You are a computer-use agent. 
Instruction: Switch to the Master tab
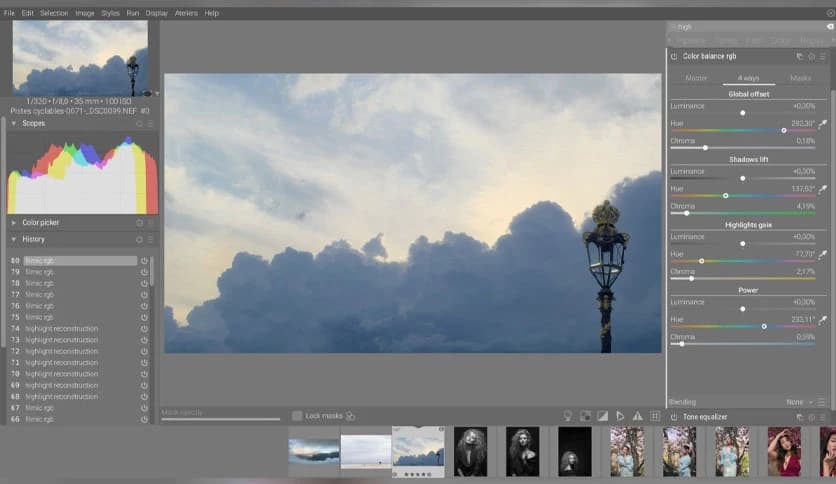696,78
